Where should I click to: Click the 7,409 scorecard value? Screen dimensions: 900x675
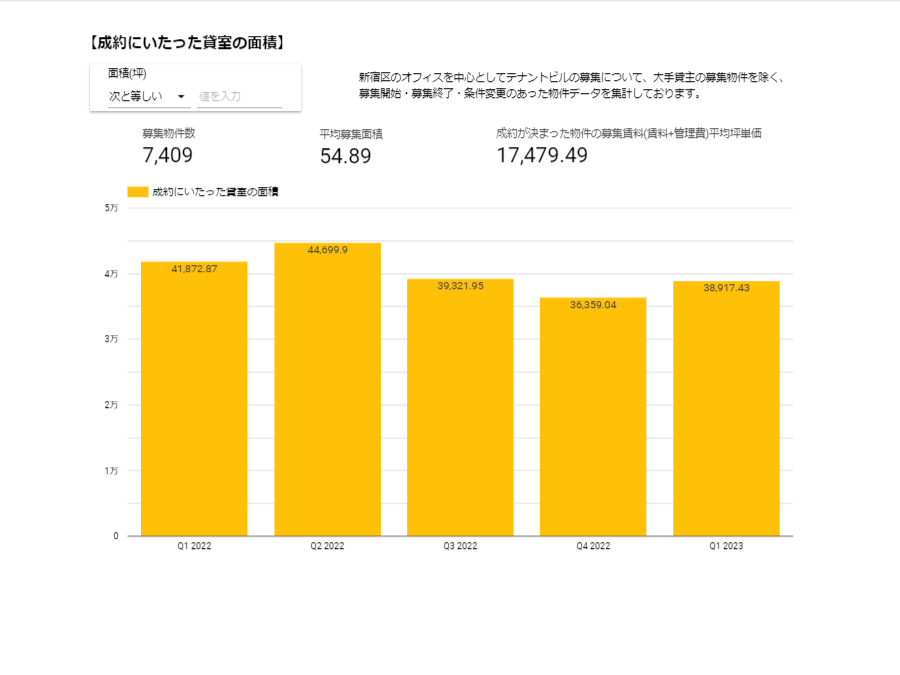[x=168, y=155]
